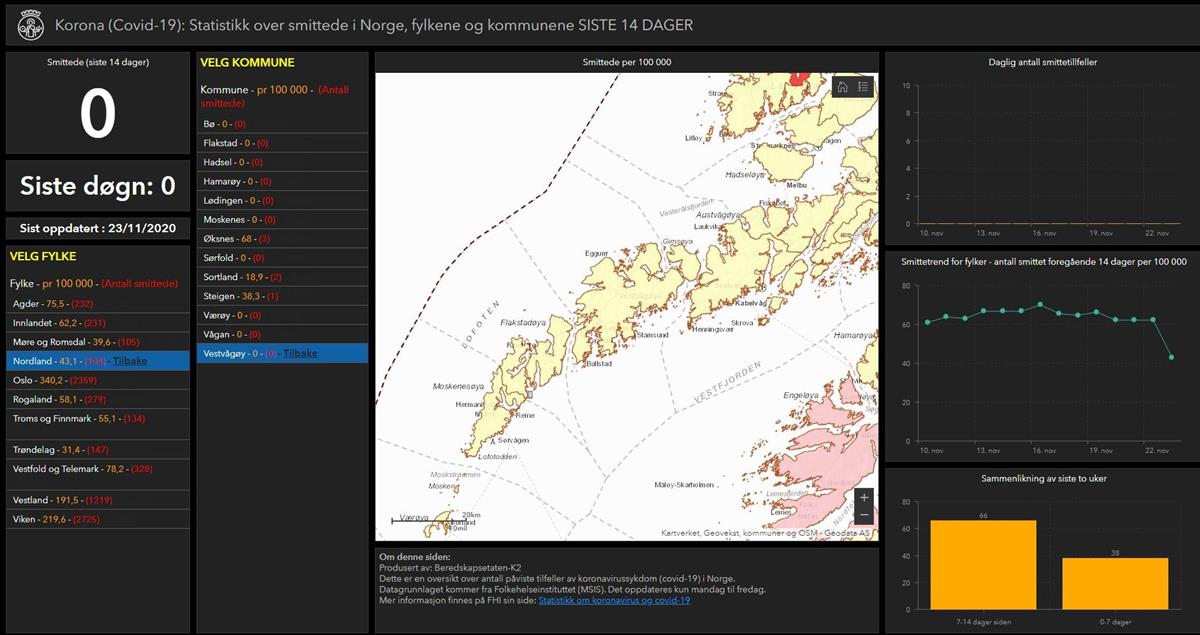Select Steigen municipality row
Image resolution: width=1200 pixels, height=635 pixels.
239,296
